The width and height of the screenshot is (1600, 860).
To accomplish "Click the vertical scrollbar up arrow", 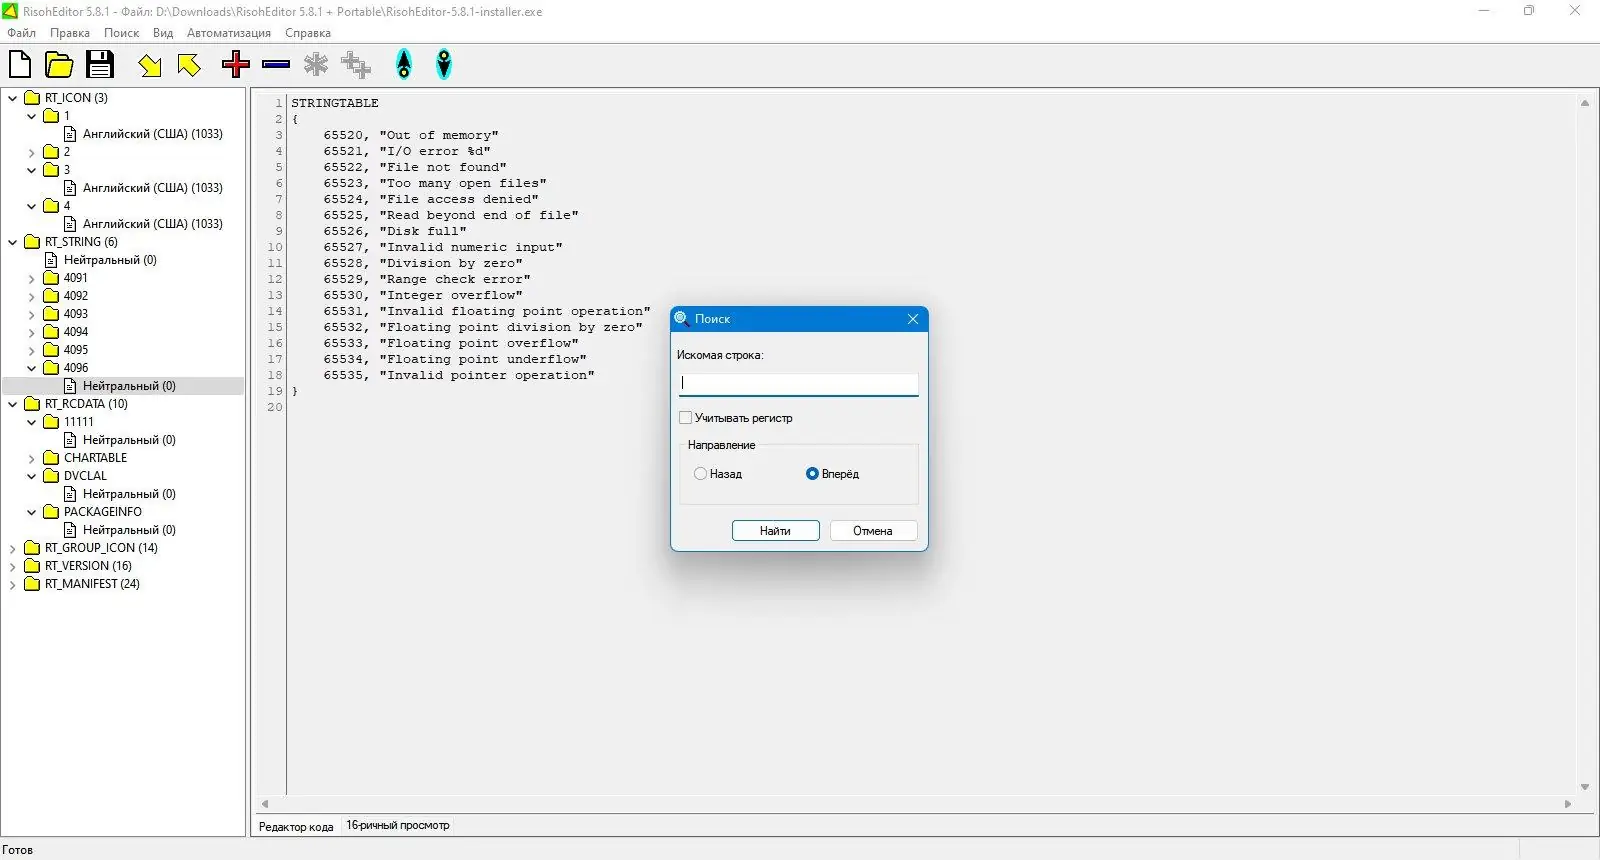I will (x=1585, y=103).
